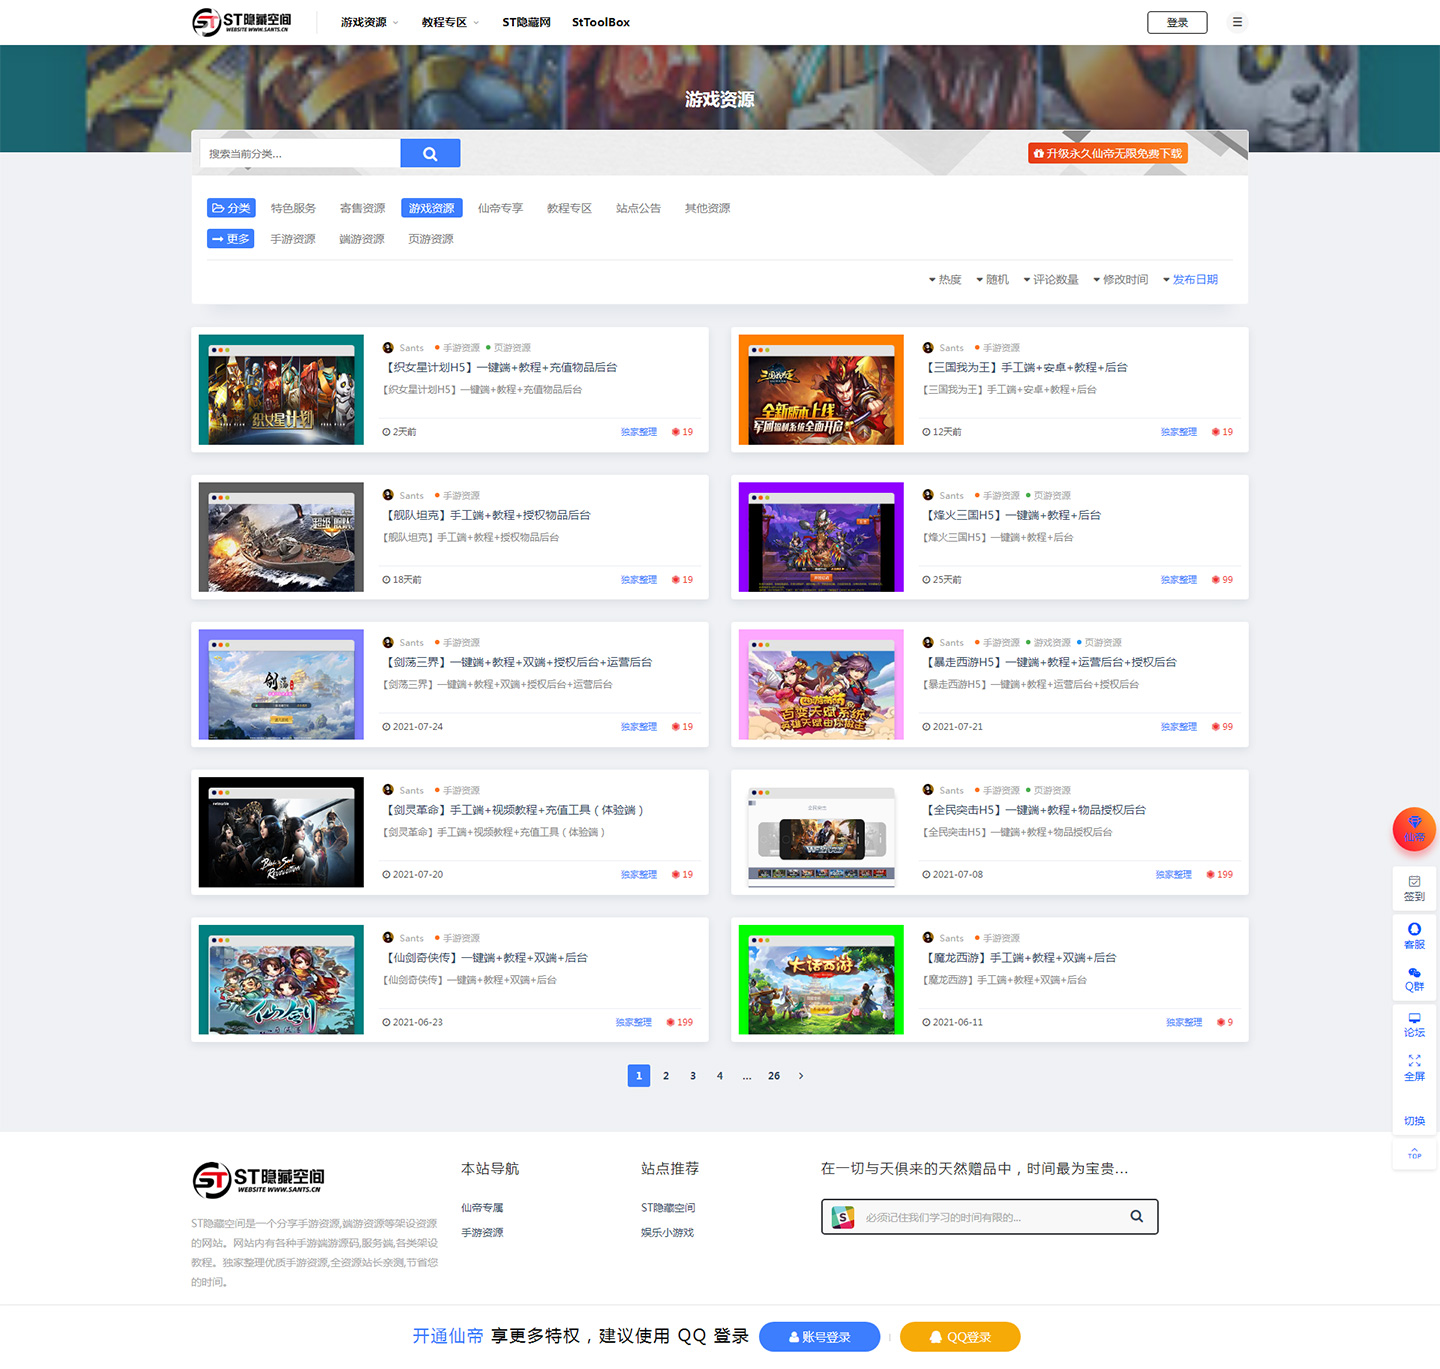The image size is (1440, 1369).
Task: Click Sants avatar on 魔龙西游 card
Action: pyautogui.click(x=928, y=938)
